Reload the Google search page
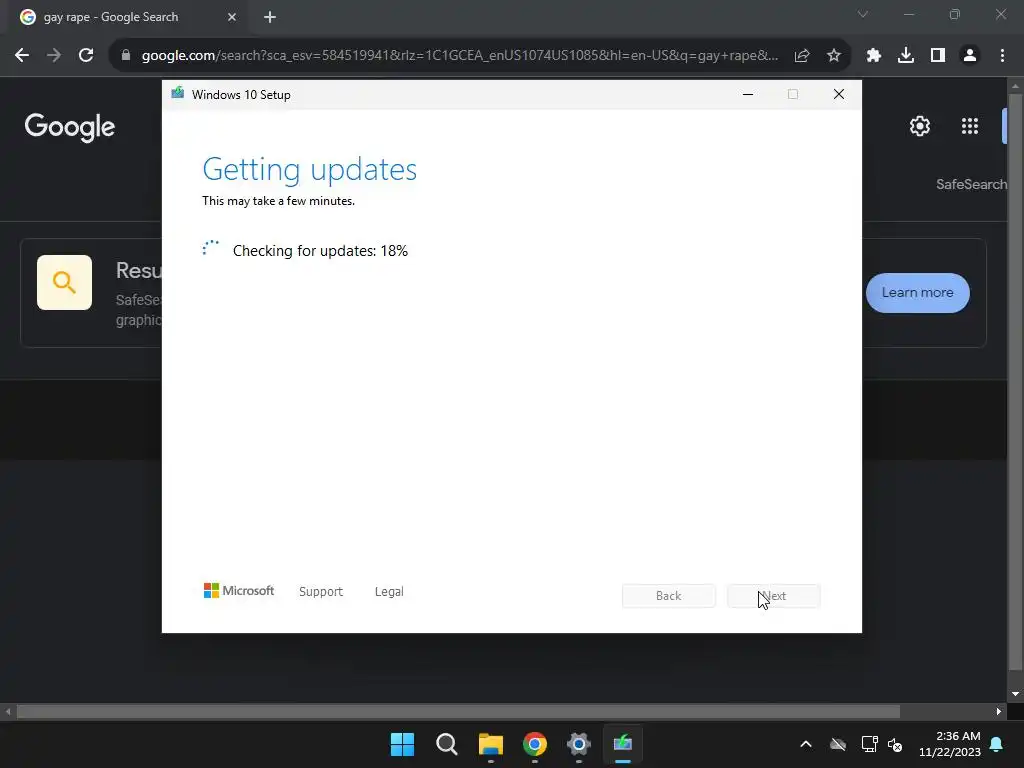The image size is (1024, 768). 86,56
